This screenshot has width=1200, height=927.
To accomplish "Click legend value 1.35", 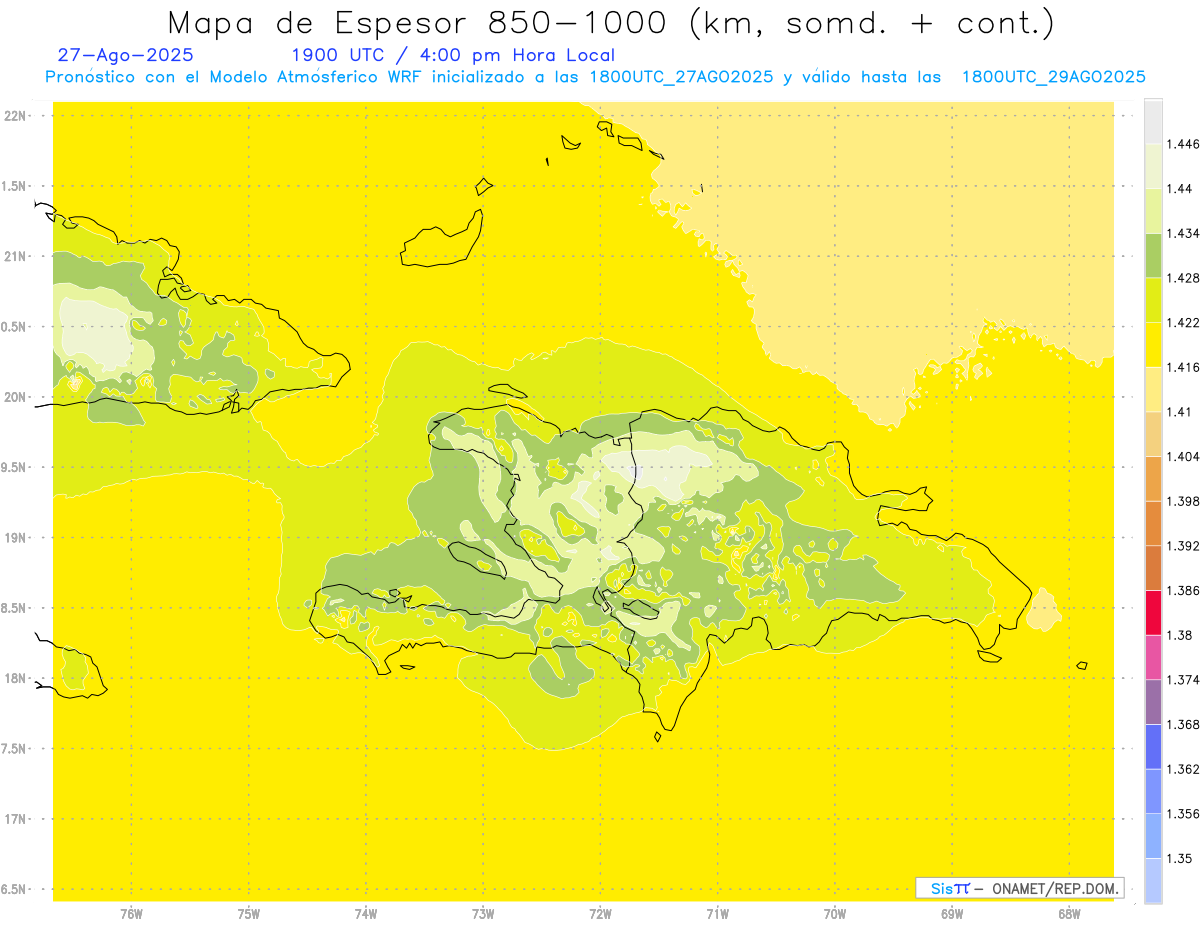I will click(1181, 858).
